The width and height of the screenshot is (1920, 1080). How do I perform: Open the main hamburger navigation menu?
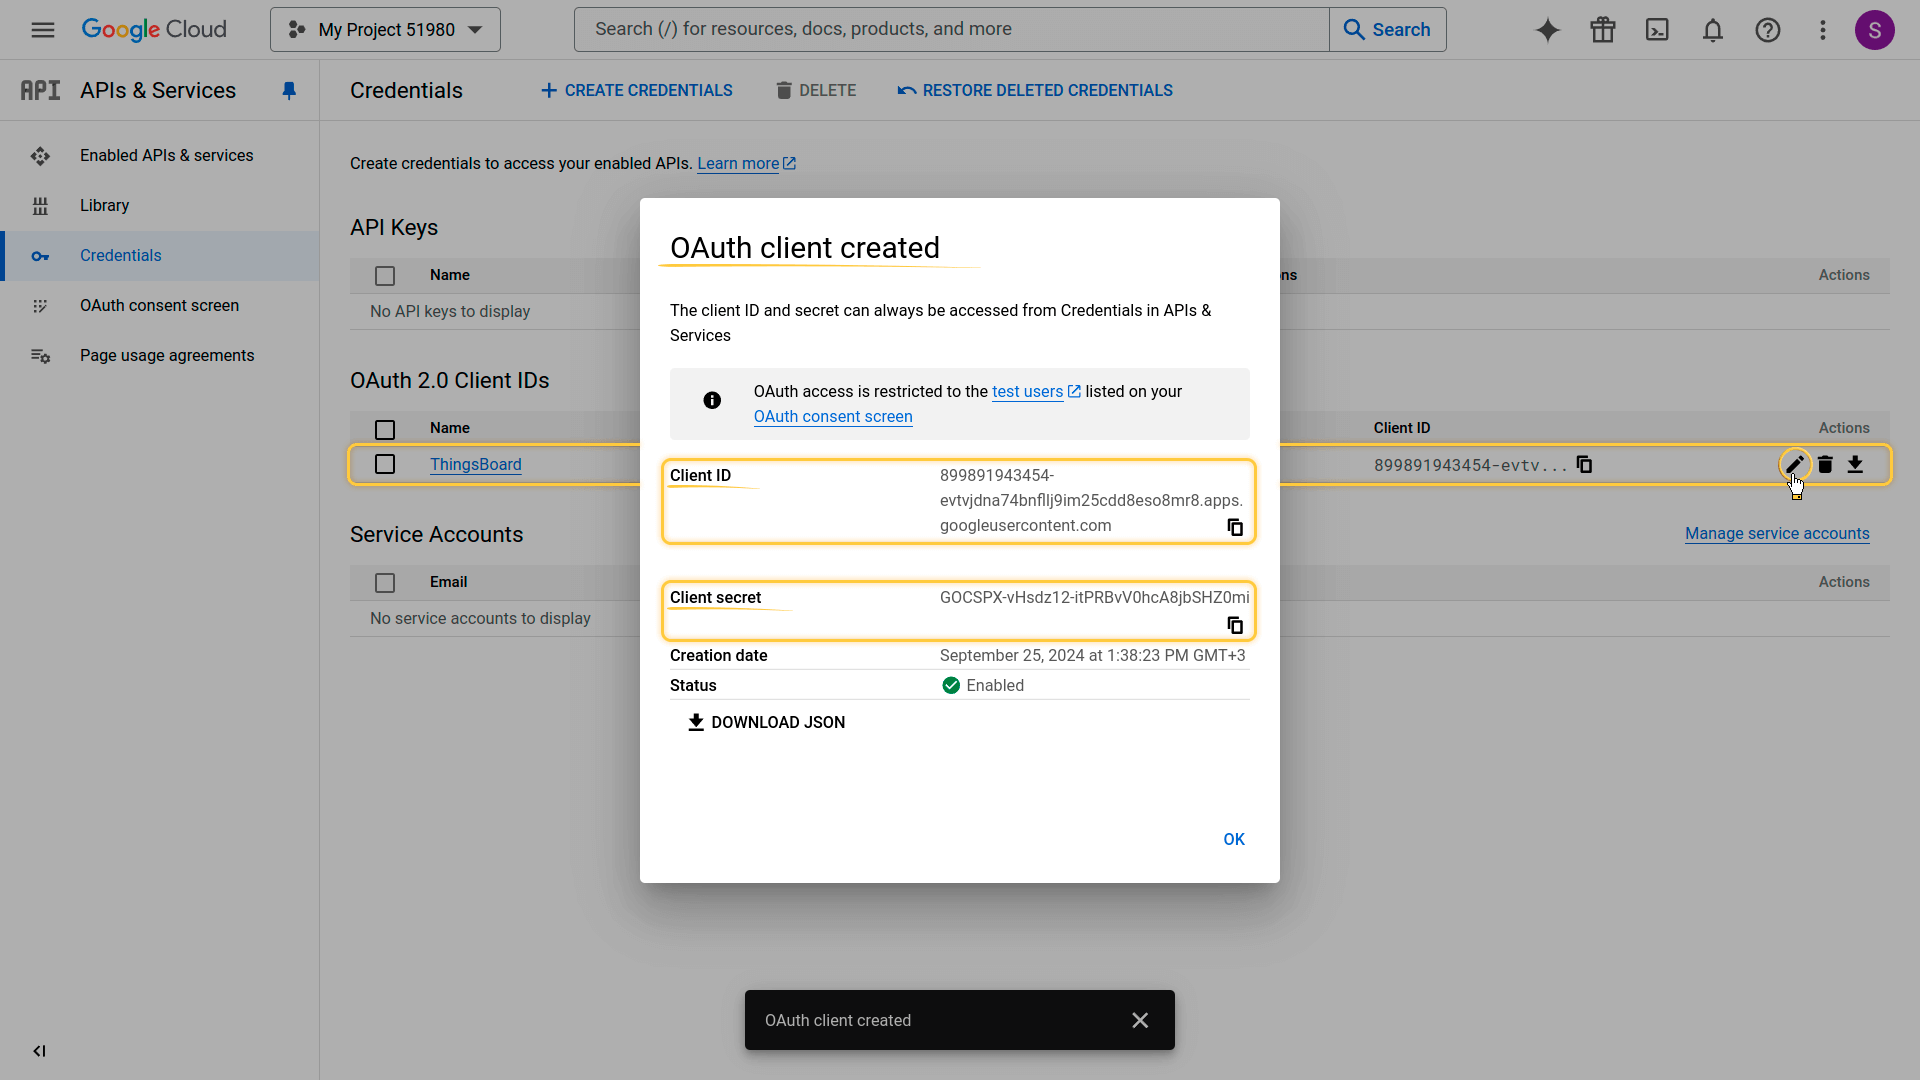coord(43,30)
